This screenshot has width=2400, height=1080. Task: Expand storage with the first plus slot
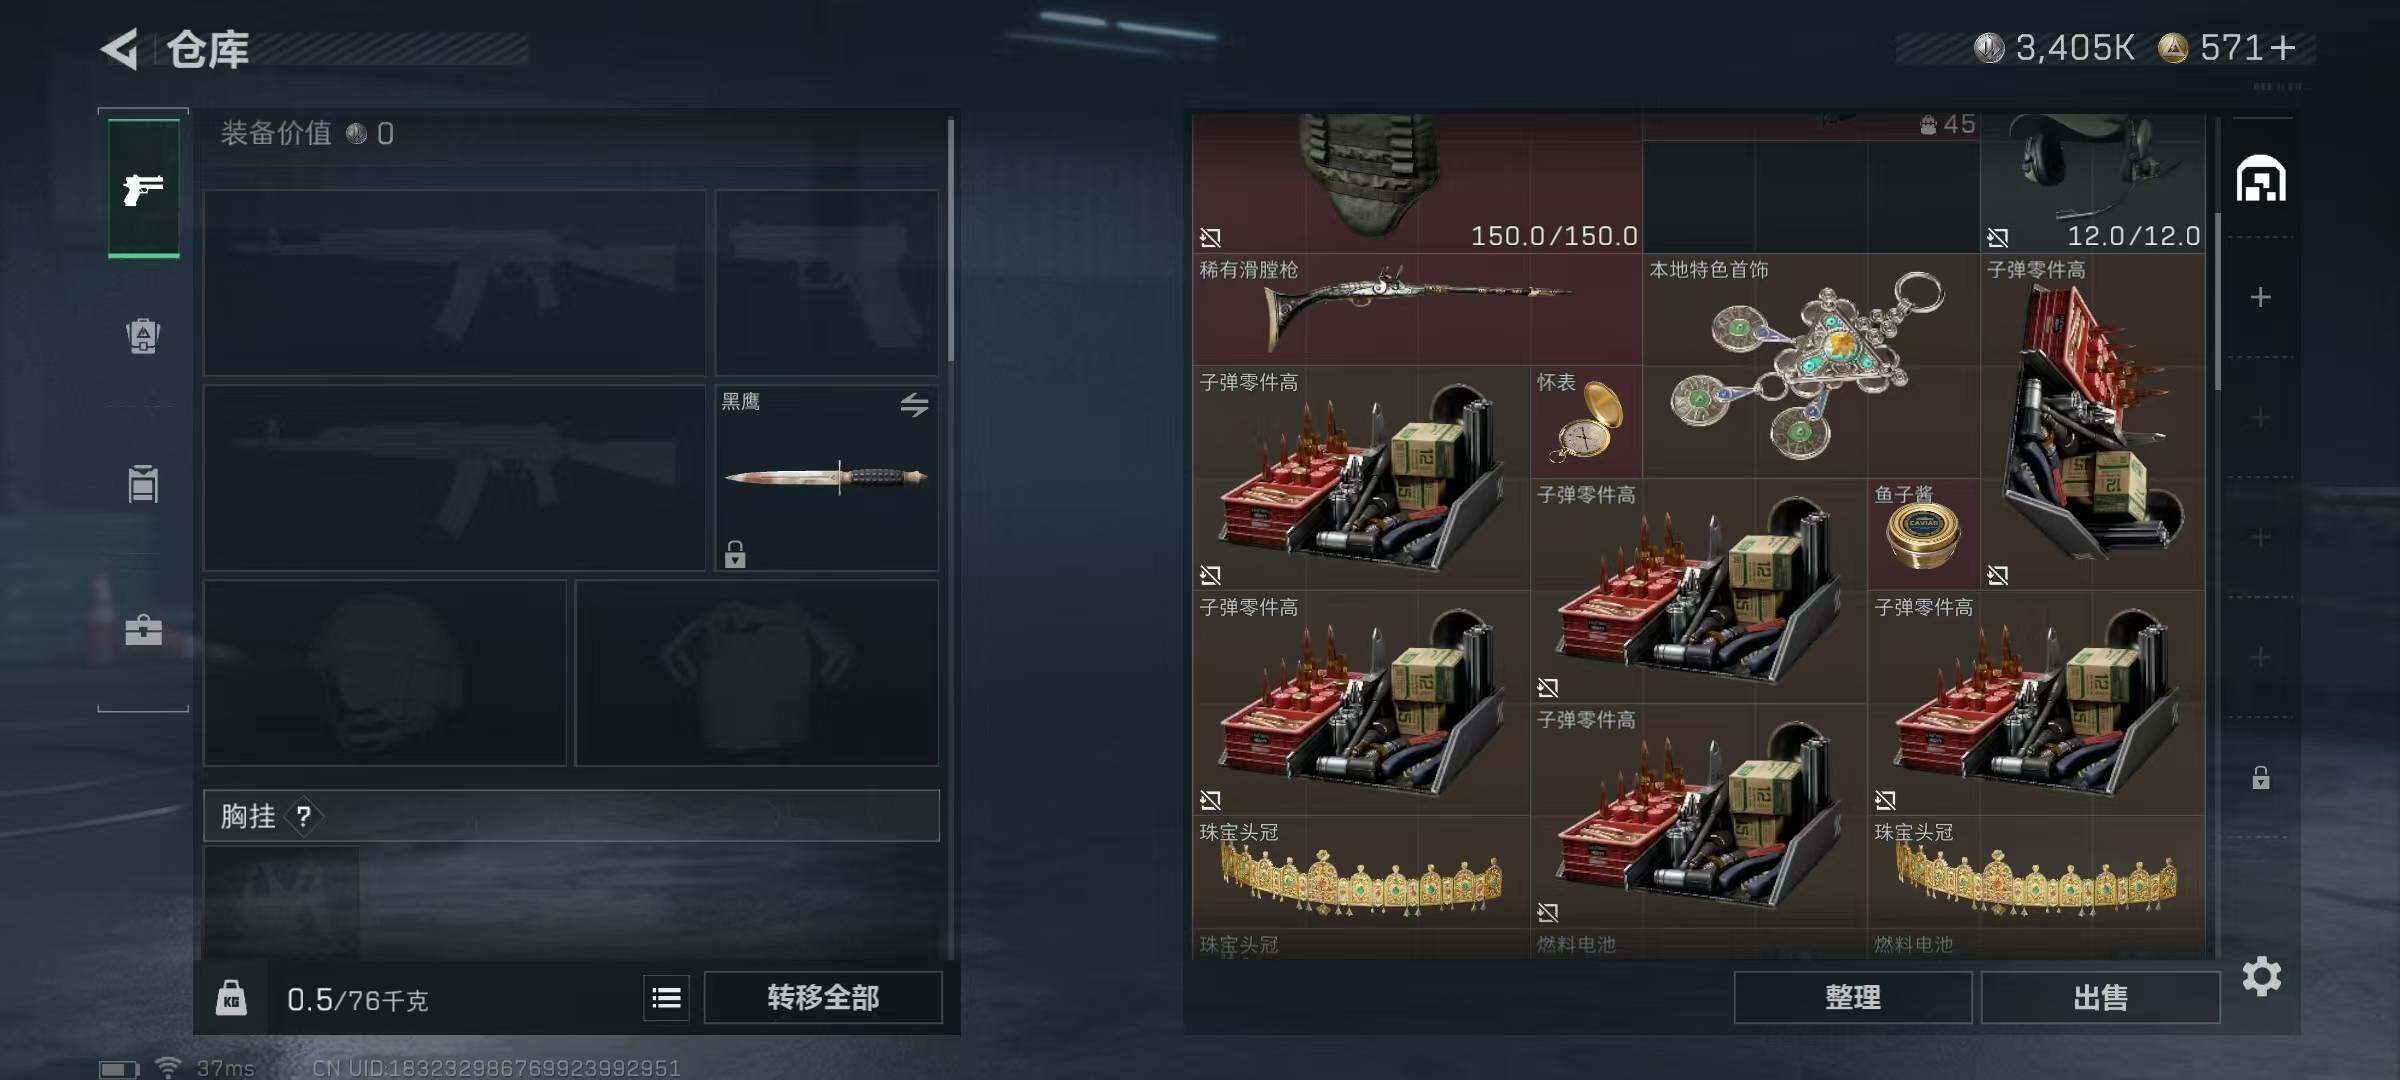pos(2260,297)
